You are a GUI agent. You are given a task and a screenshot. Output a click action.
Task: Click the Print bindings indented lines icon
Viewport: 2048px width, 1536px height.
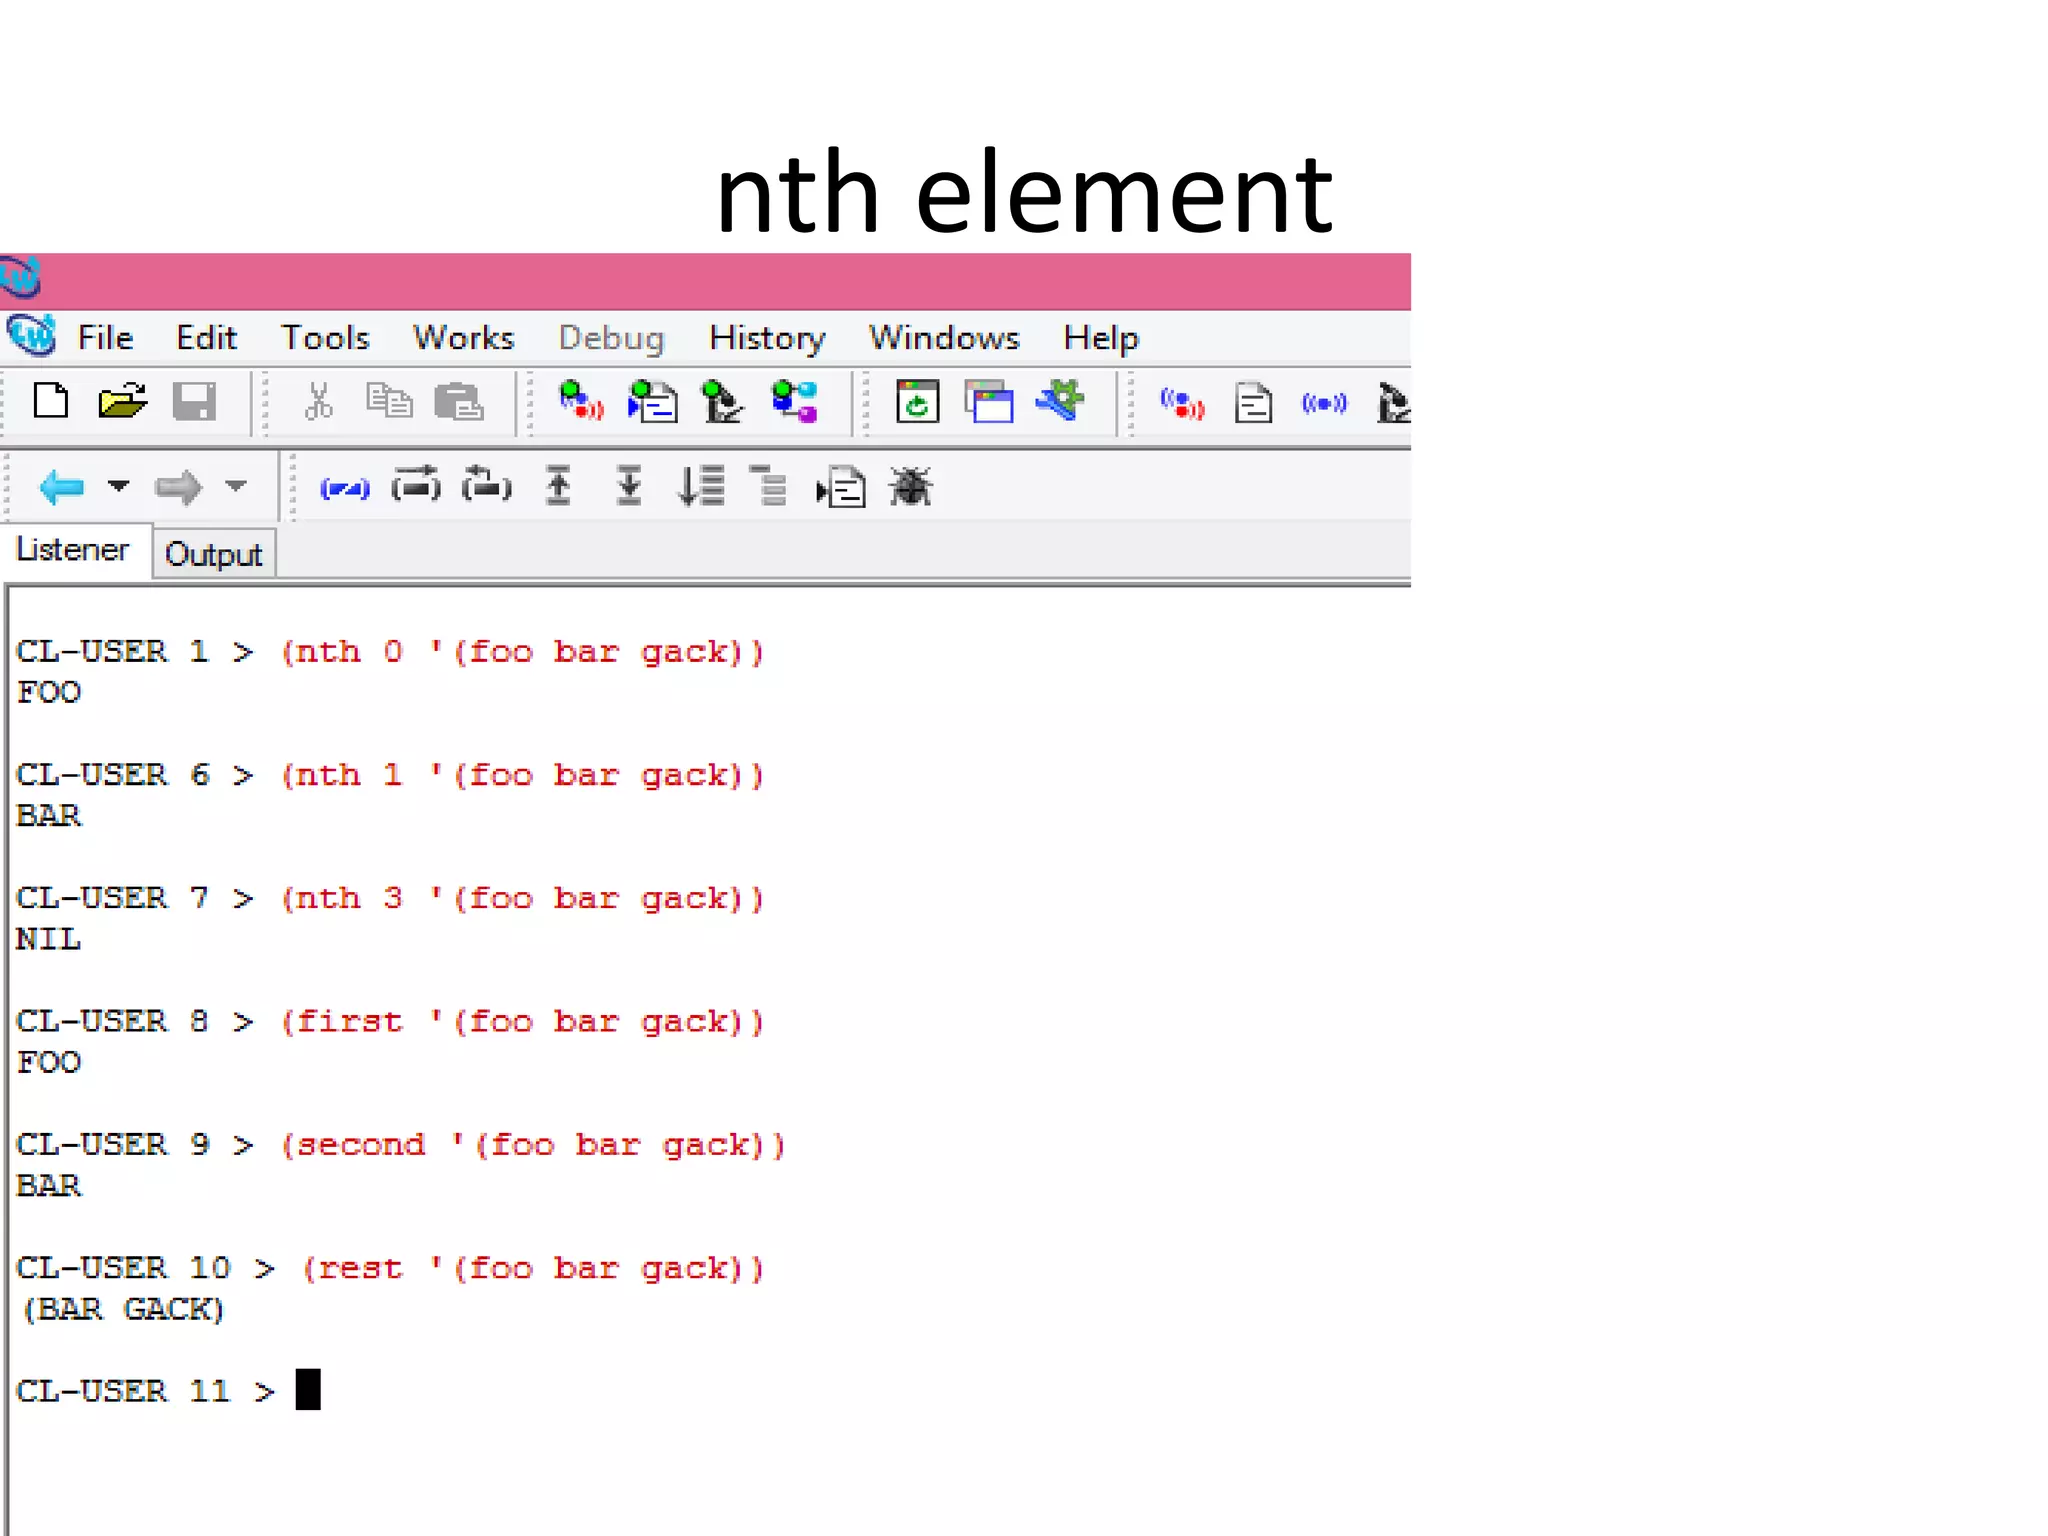(x=769, y=487)
